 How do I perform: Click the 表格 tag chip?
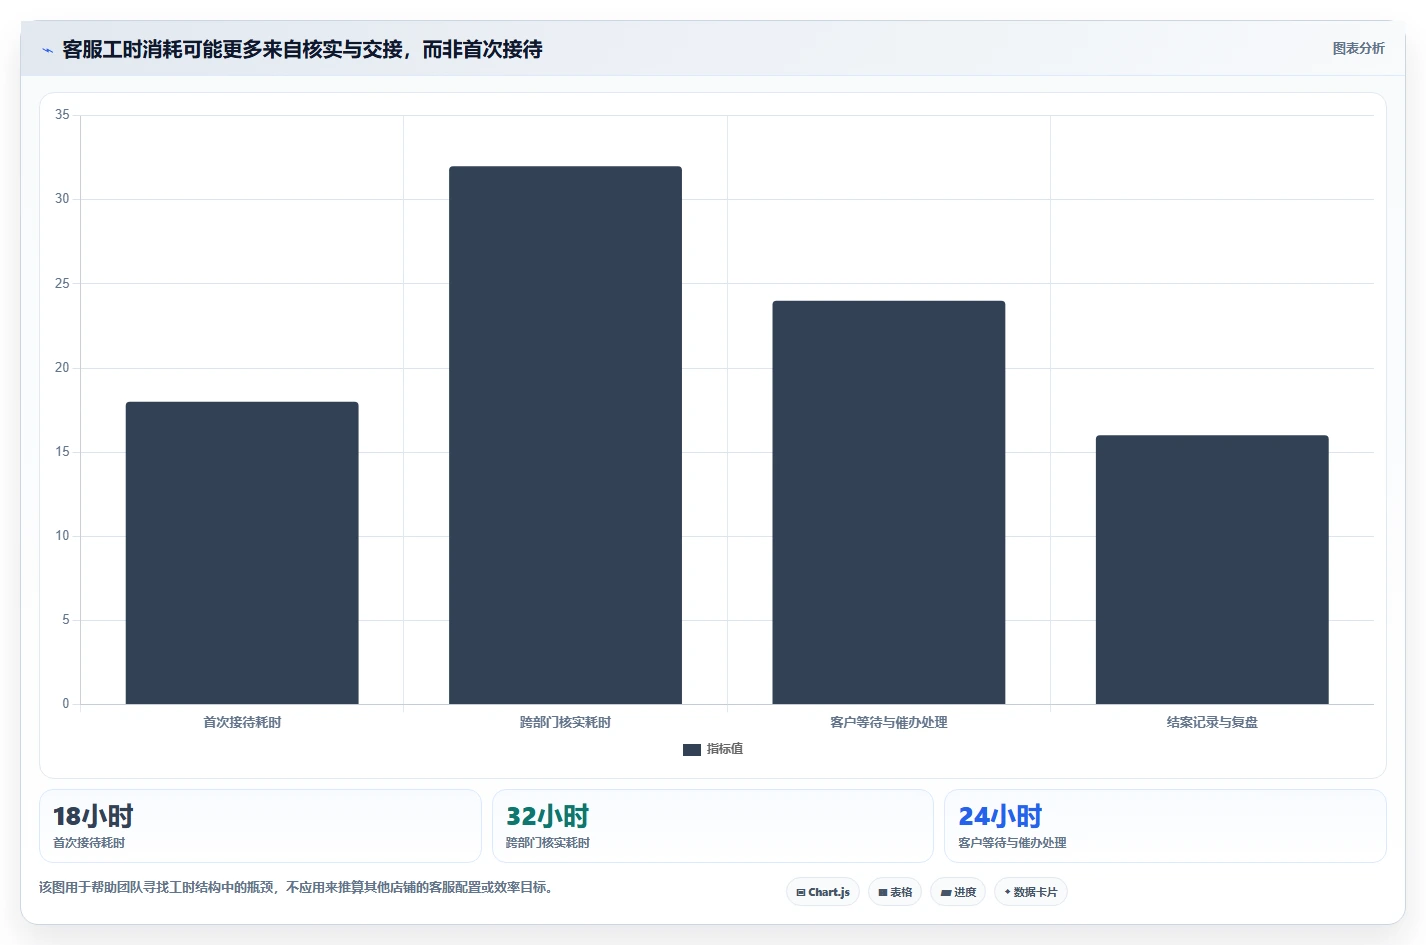pos(895,892)
